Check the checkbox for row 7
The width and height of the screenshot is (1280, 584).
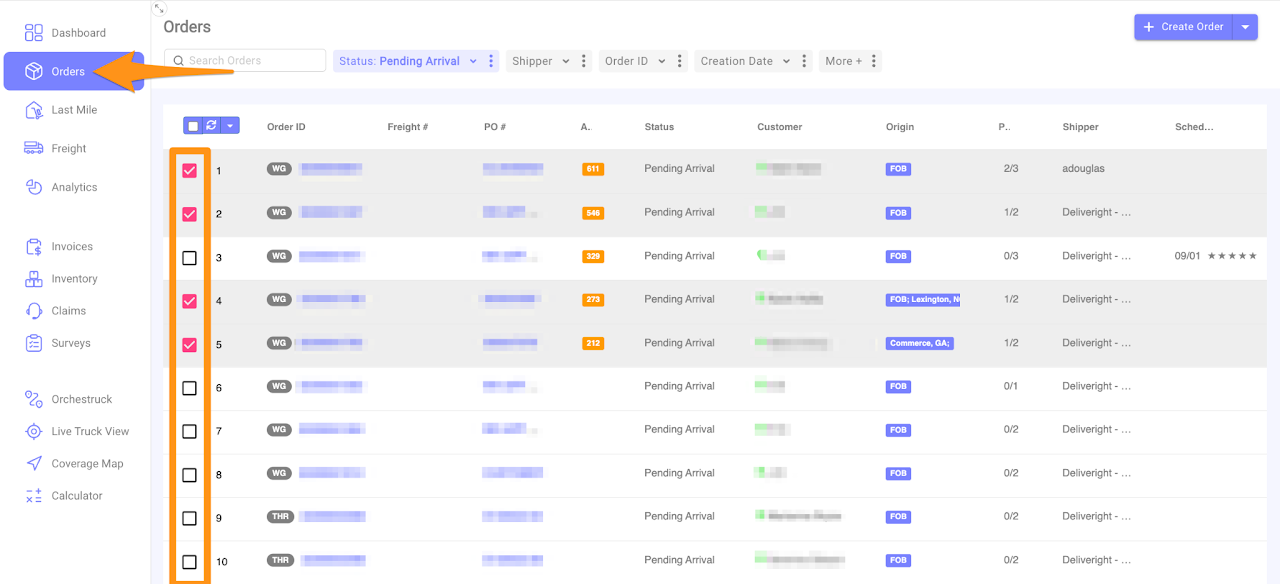[189, 431]
